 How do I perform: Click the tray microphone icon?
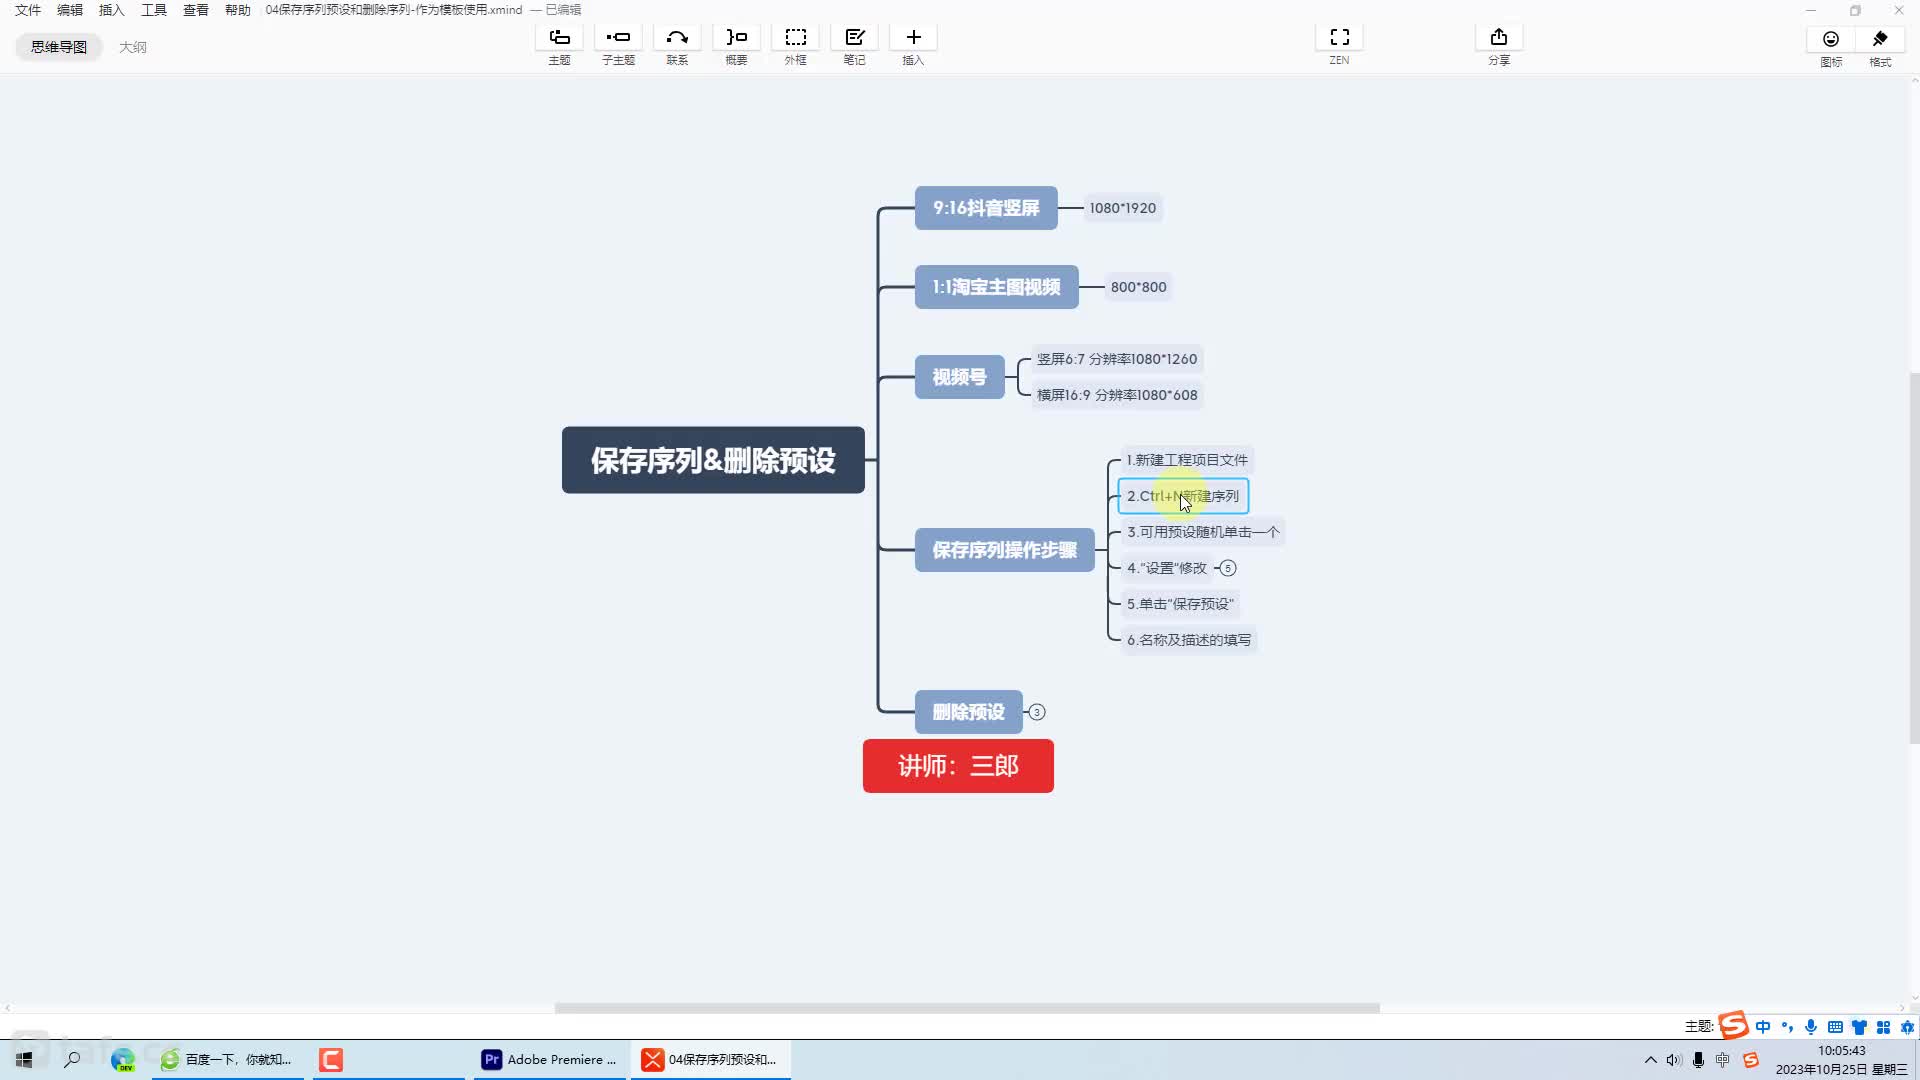1698,1060
